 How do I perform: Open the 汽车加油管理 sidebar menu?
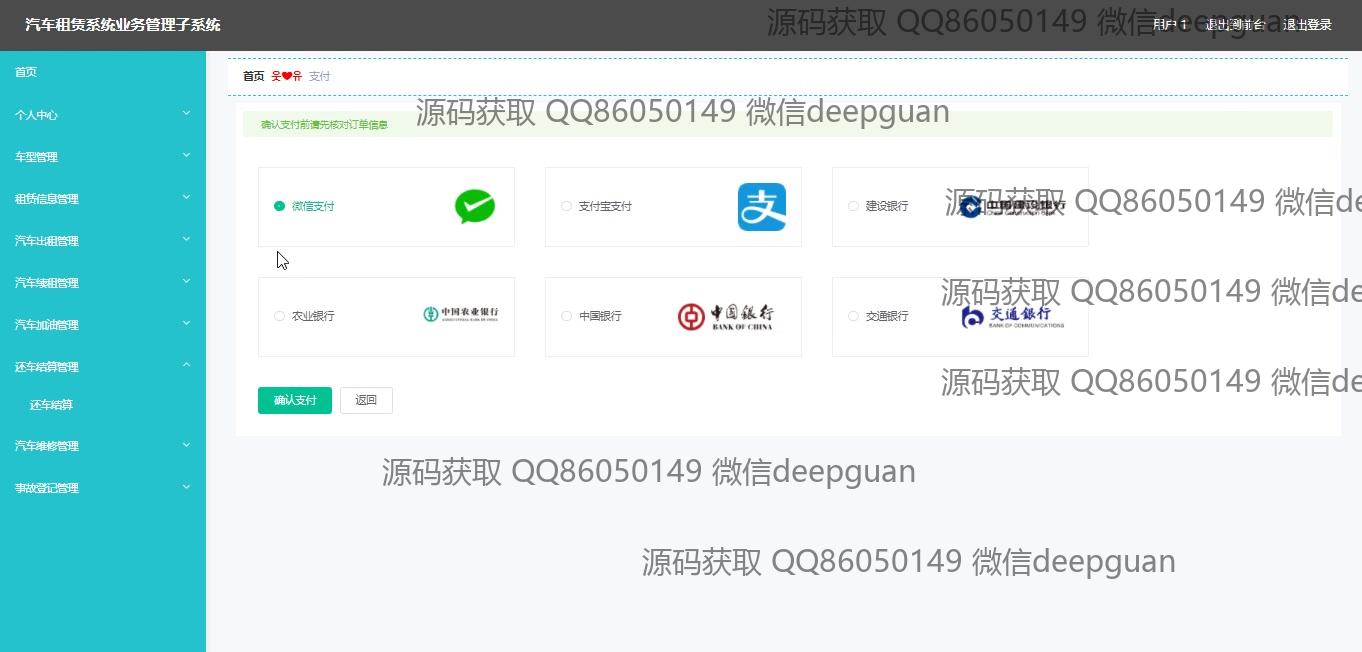point(103,325)
